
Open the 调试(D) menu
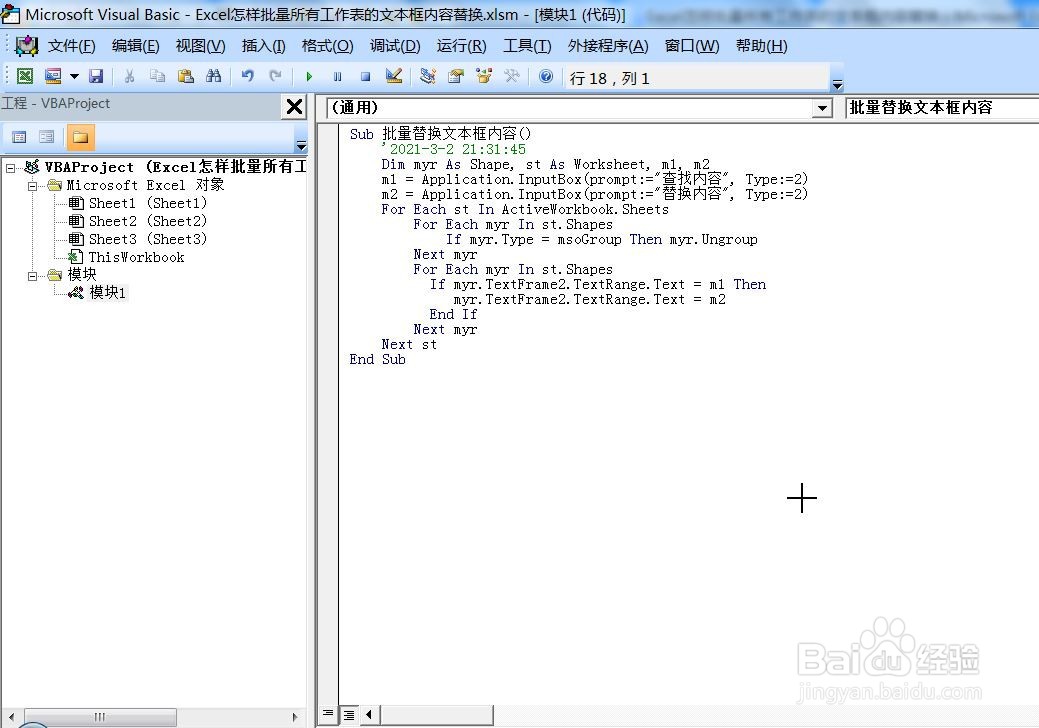[x=395, y=46]
